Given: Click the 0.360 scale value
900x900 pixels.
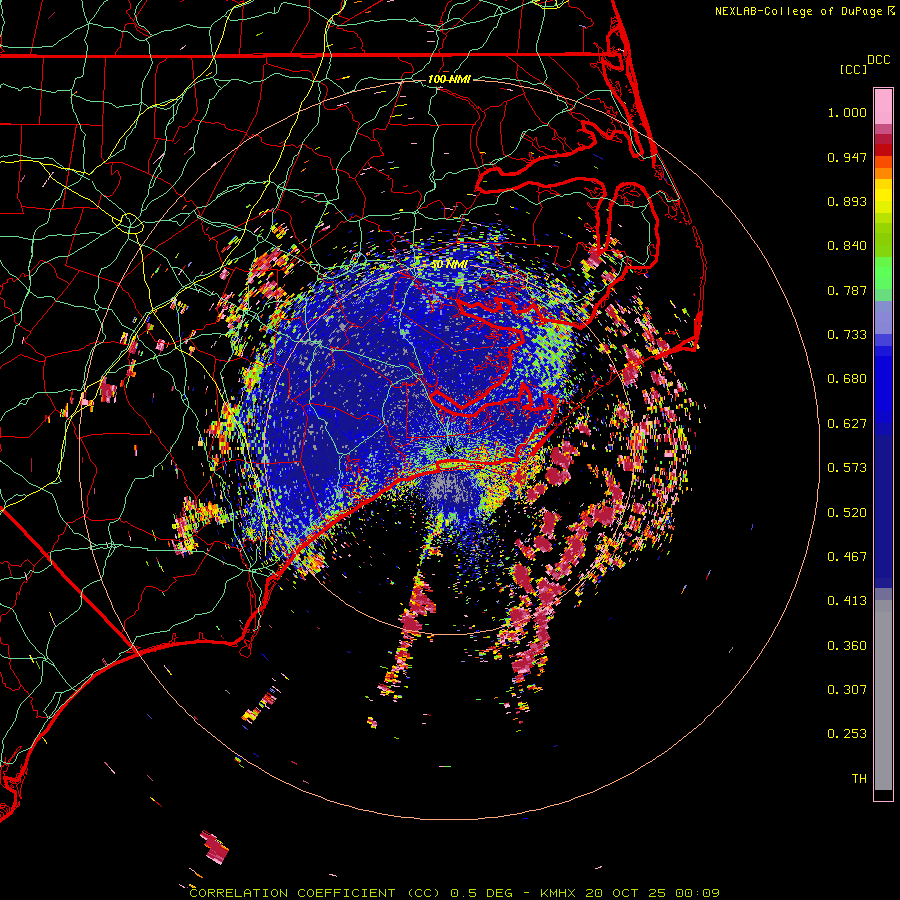Looking at the screenshot, I should pyautogui.click(x=847, y=646).
